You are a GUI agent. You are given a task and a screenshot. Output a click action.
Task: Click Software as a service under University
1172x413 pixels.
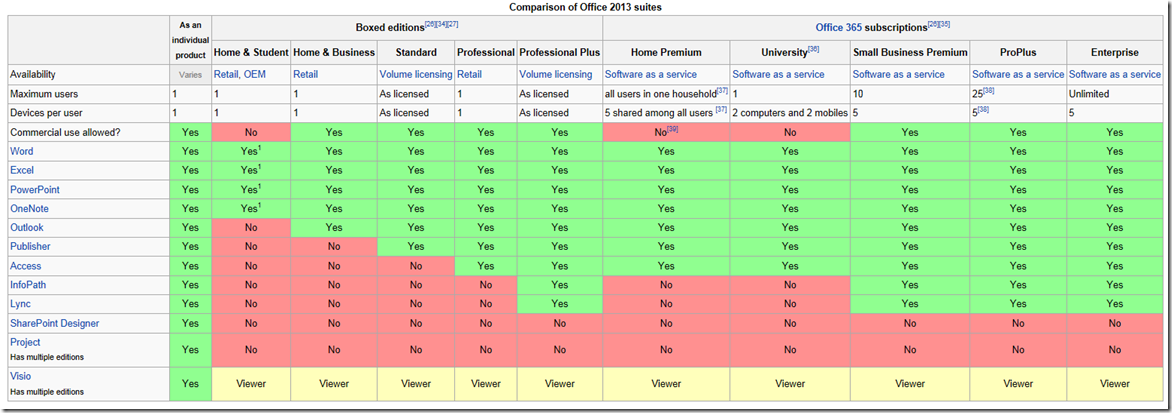tap(778, 75)
